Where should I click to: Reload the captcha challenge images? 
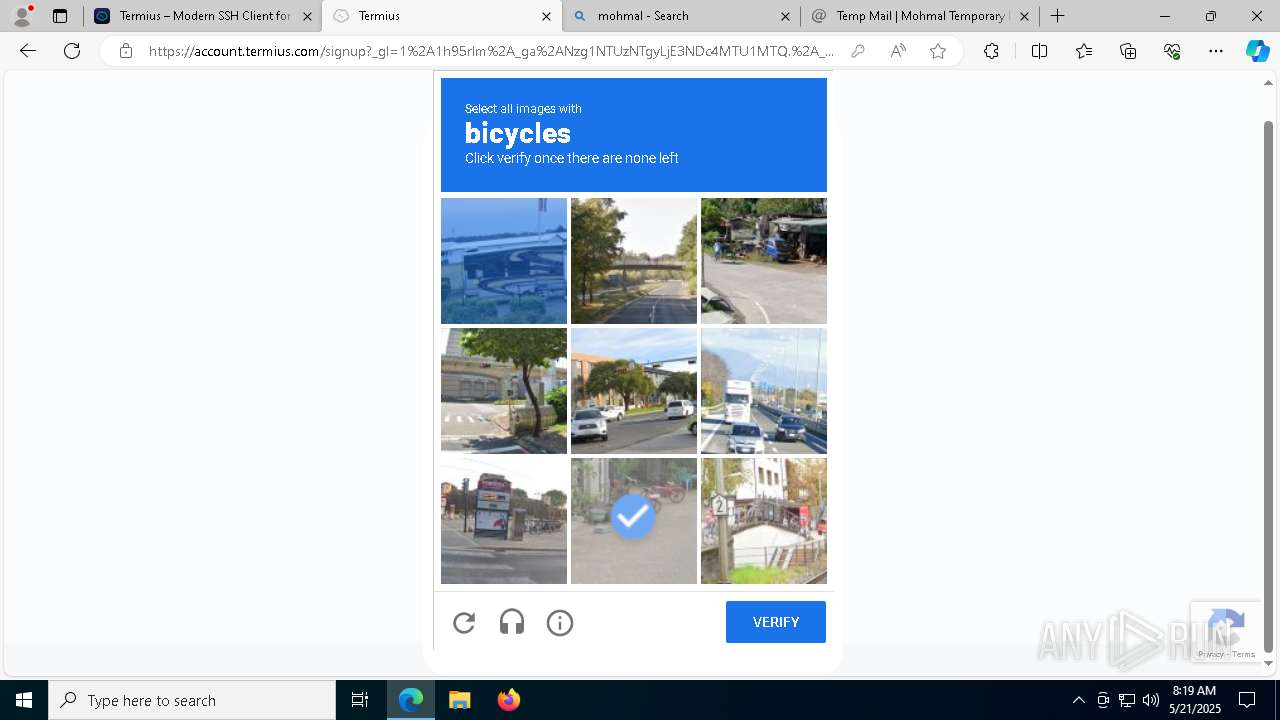pos(464,623)
